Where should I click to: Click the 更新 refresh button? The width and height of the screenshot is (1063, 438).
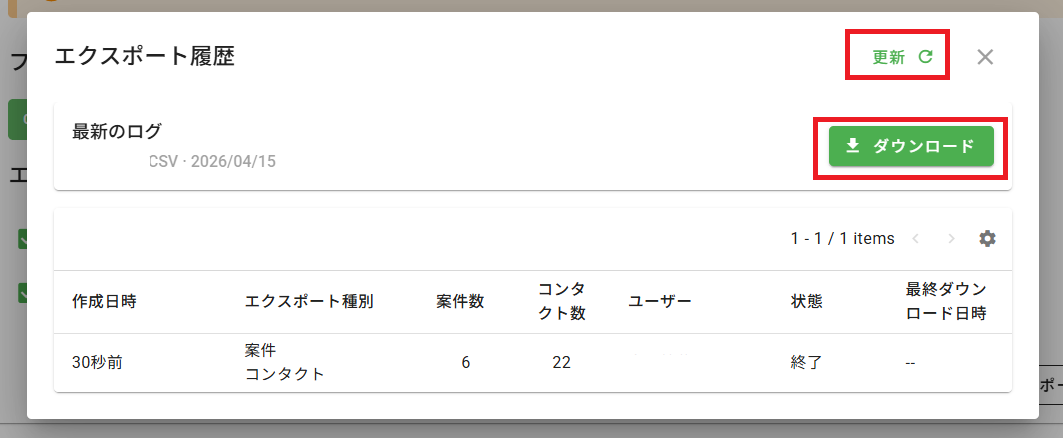(x=902, y=57)
